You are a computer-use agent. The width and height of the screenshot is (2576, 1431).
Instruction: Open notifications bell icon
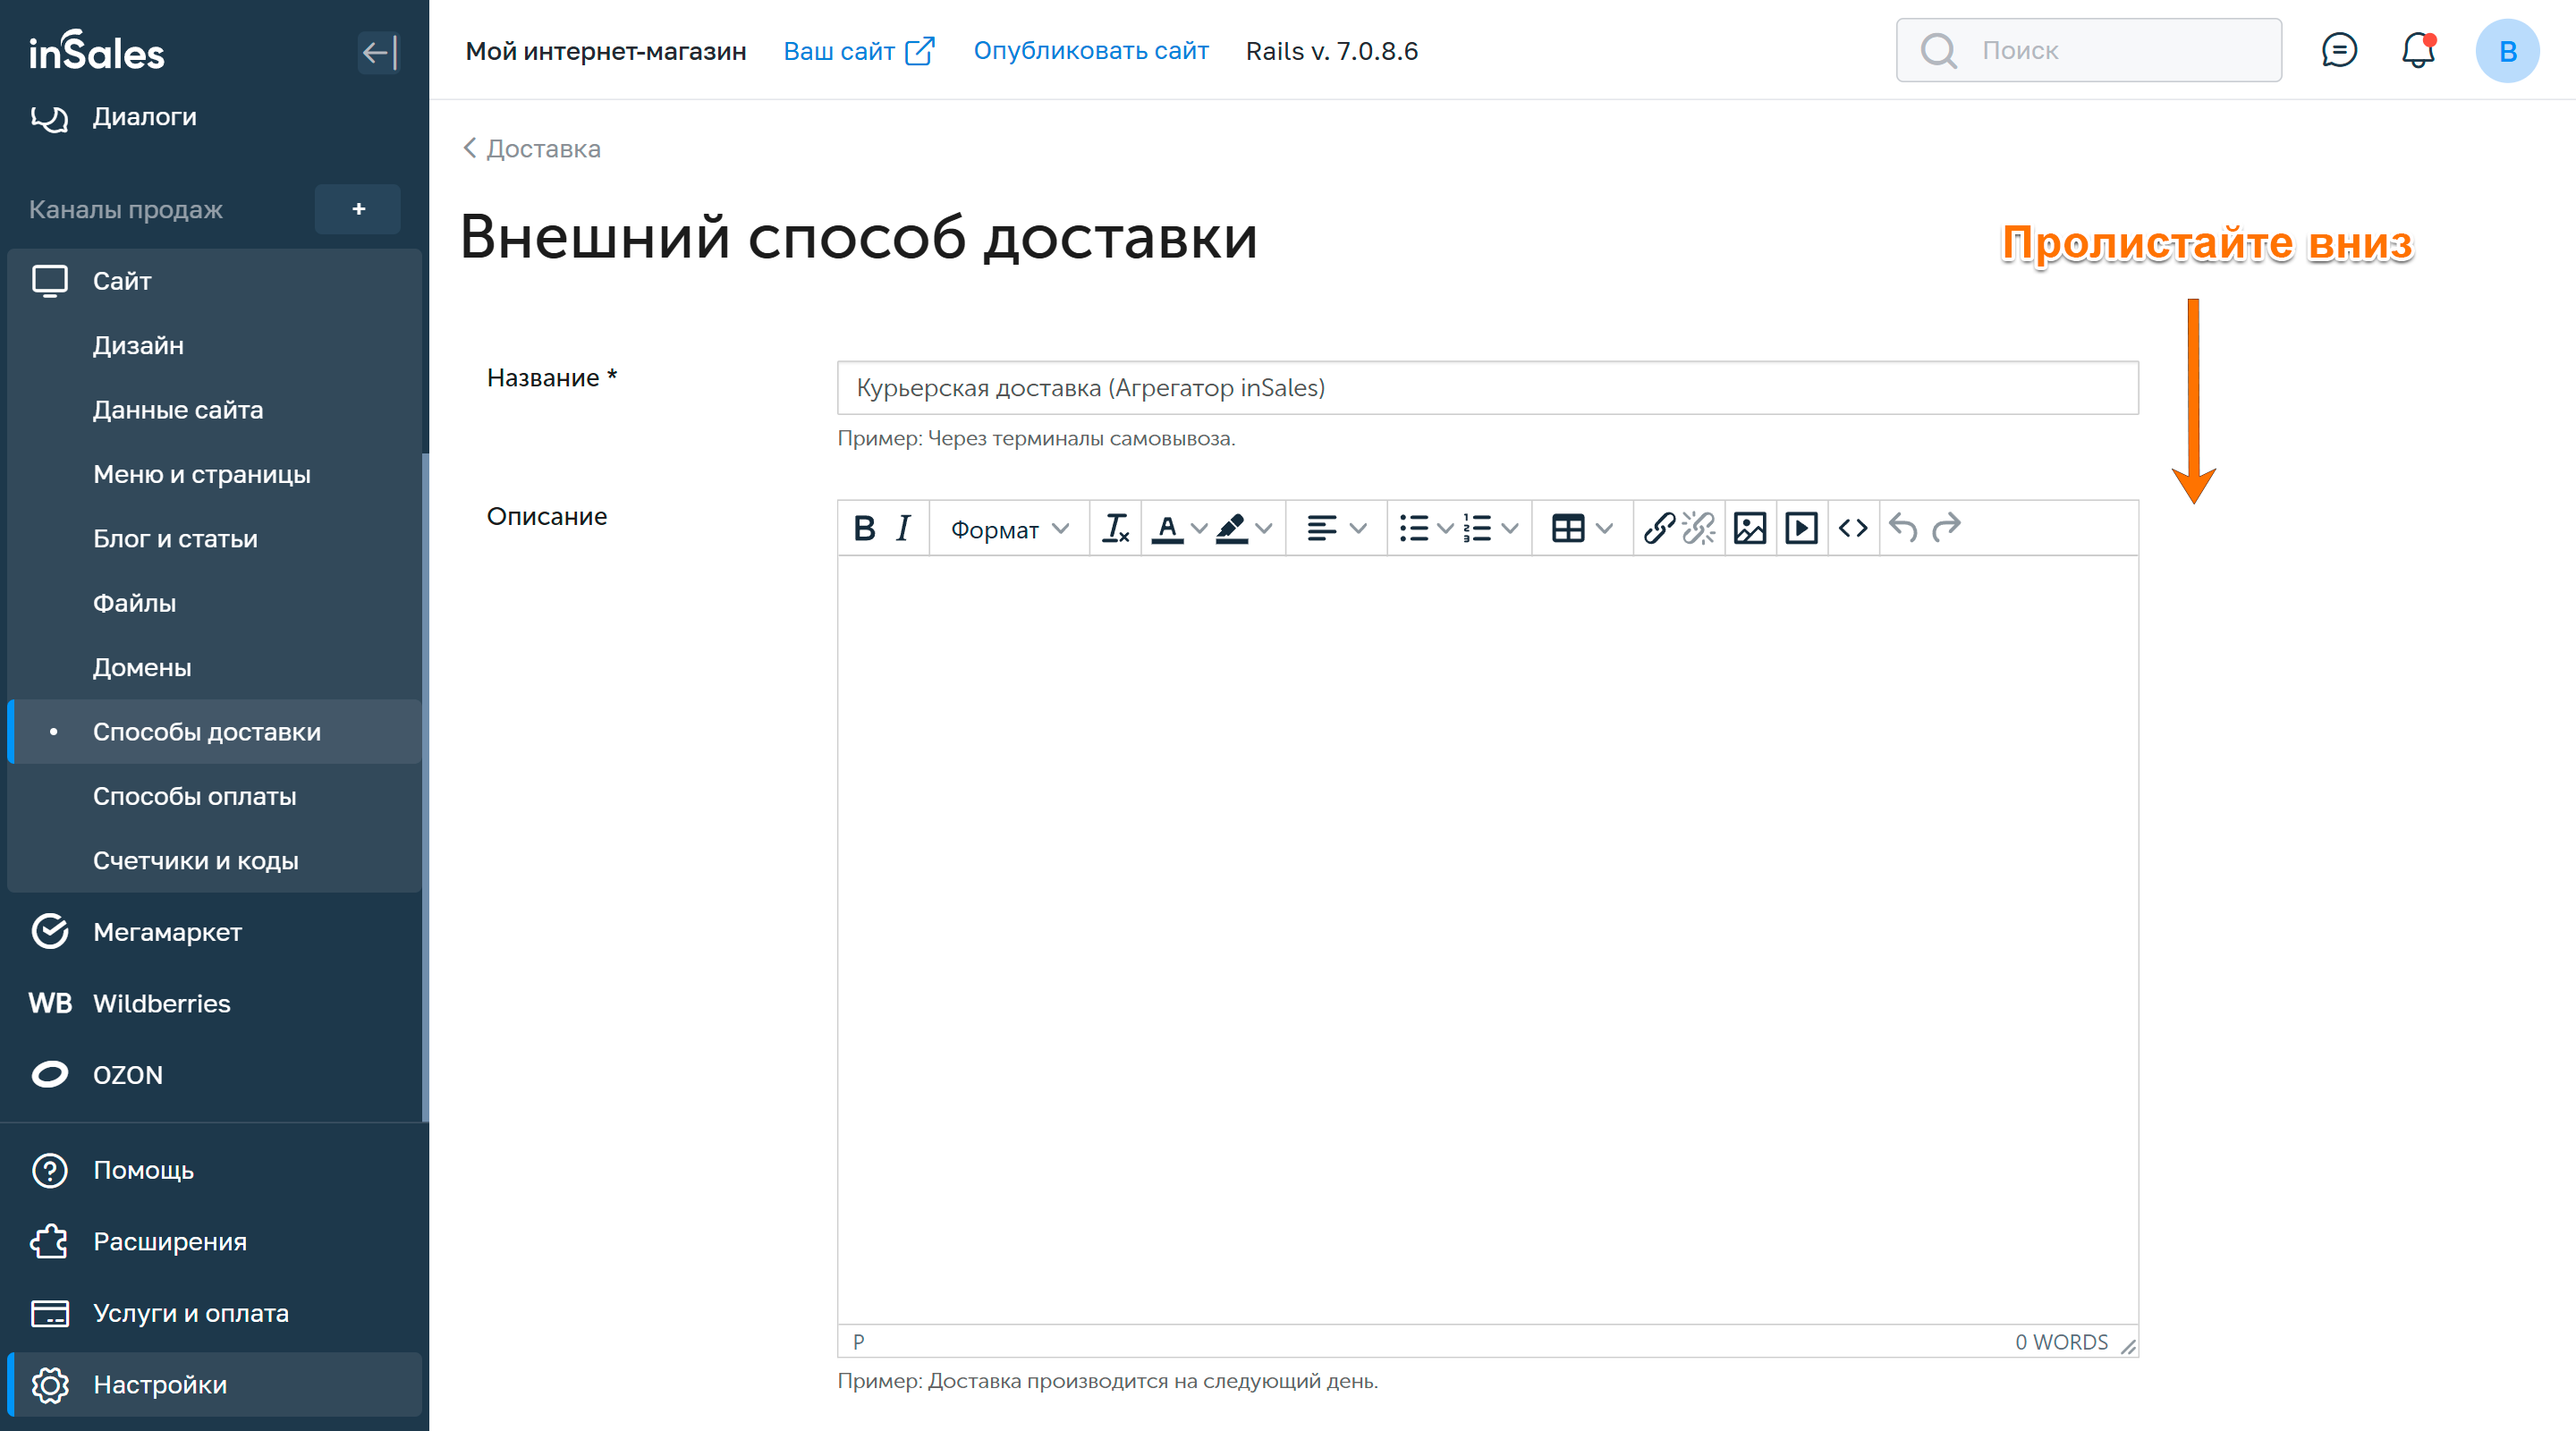click(2418, 50)
